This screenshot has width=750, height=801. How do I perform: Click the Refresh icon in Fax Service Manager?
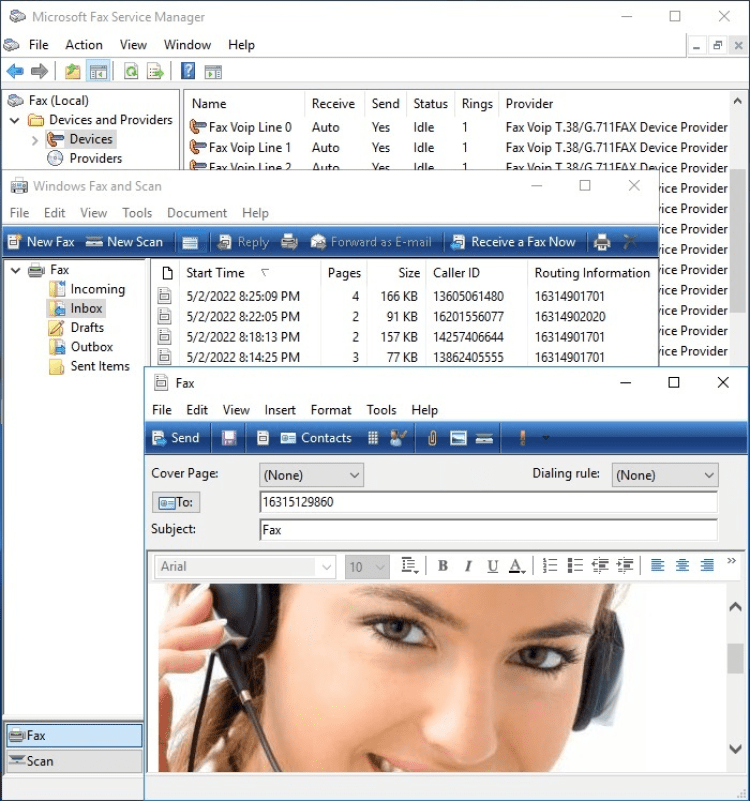tap(131, 71)
